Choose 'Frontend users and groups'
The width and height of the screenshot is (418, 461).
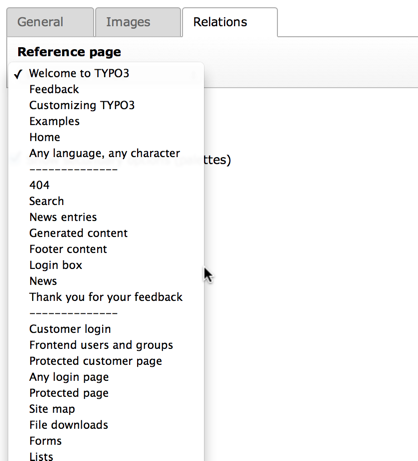click(x=106, y=345)
